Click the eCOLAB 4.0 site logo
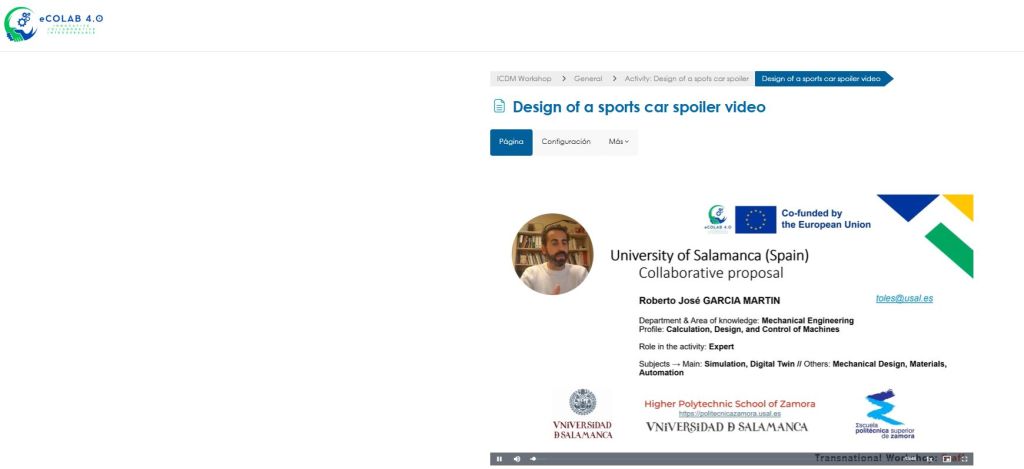 click(54, 24)
